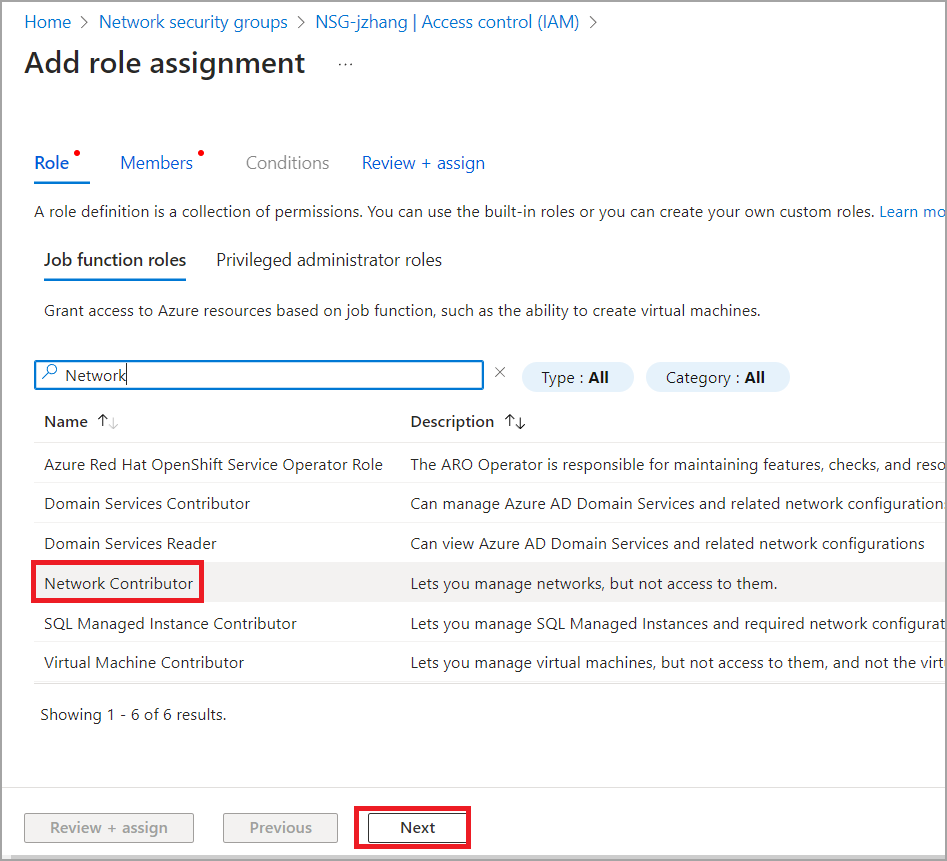Open NSG-jzhang Access control (IAM) breadcrumb
Image resolution: width=947 pixels, height=861 pixels.
446,22
